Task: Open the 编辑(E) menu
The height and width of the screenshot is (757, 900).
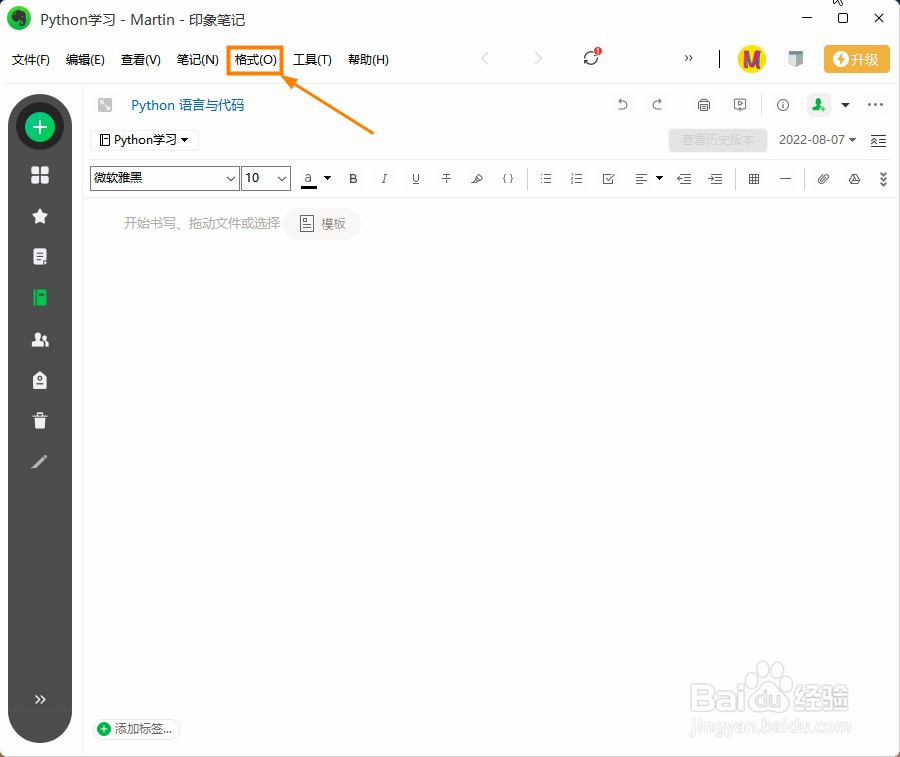Action: click(x=85, y=60)
